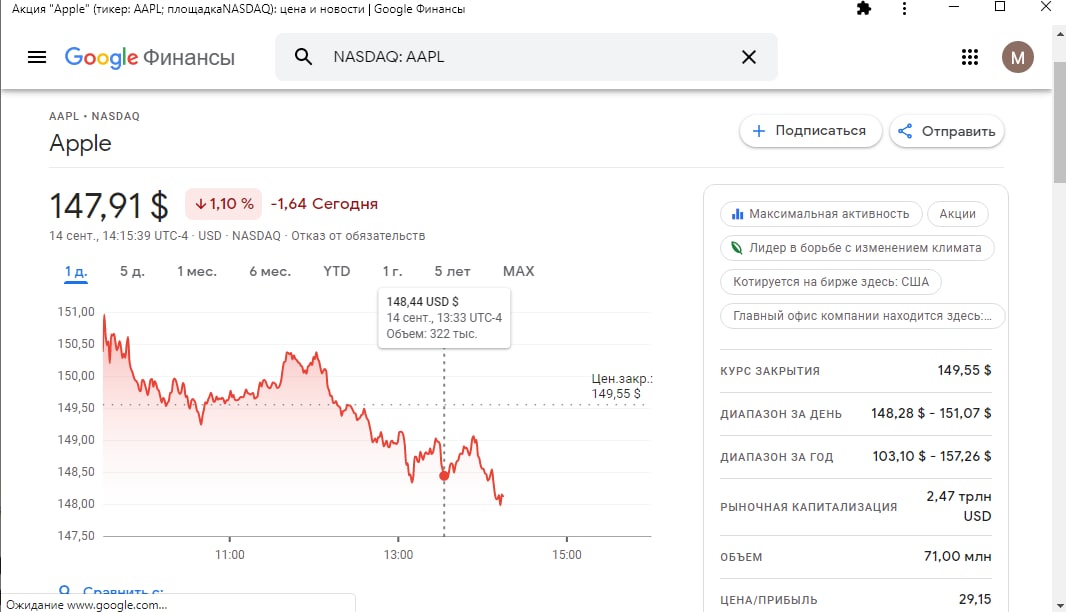Image resolution: width=1066 pixels, height=612 pixels.
Task: Click the page vertical scrollbar thumb
Action: 1059,122
